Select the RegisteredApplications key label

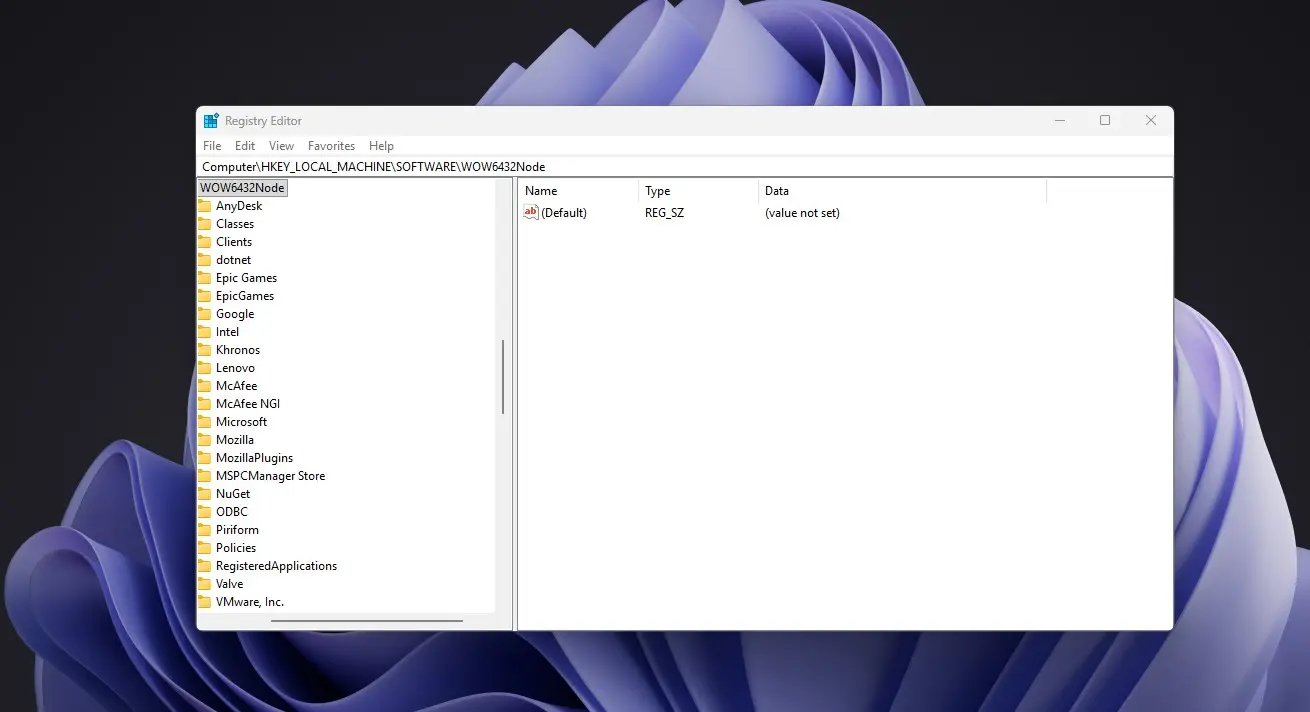pos(276,566)
